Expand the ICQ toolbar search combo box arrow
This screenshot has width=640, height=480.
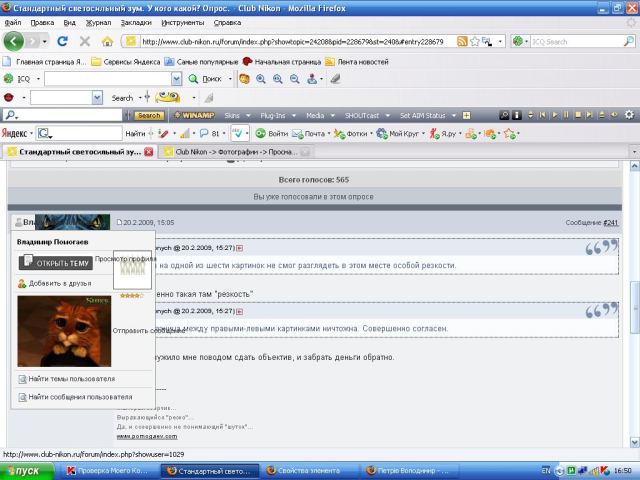point(176,79)
